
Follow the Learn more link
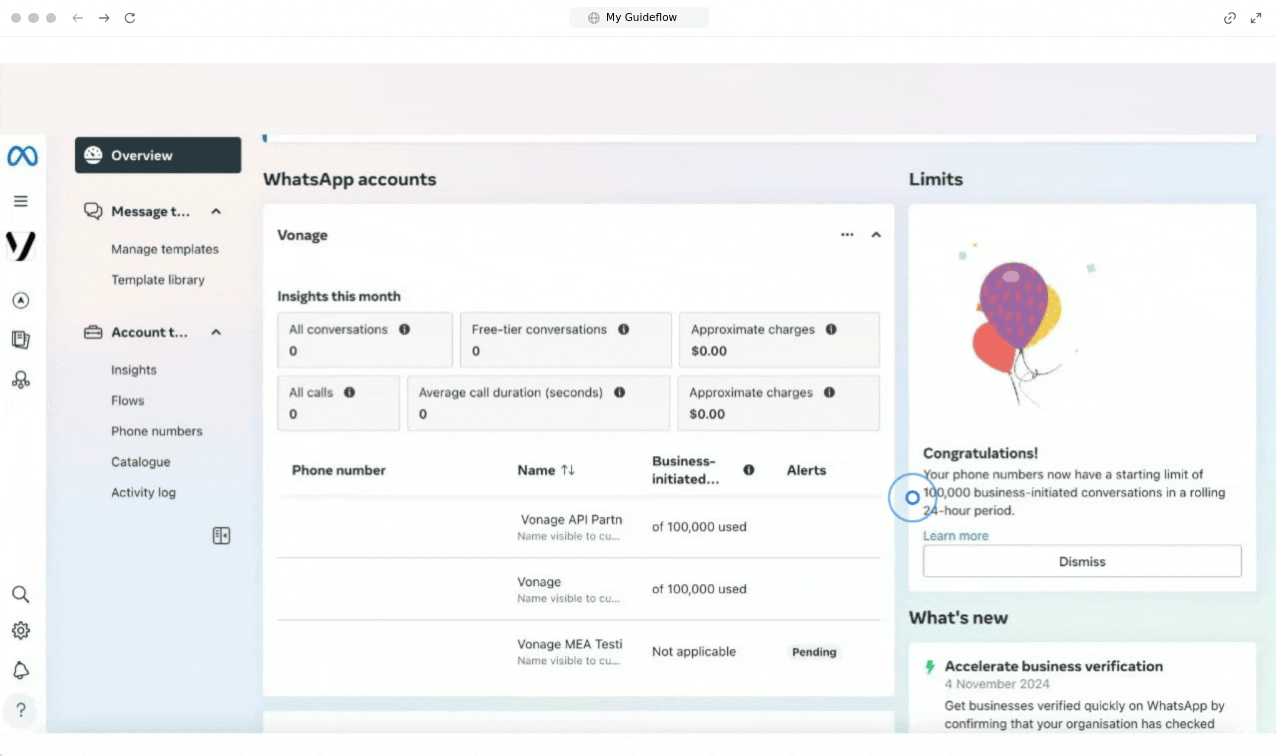(x=955, y=536)
